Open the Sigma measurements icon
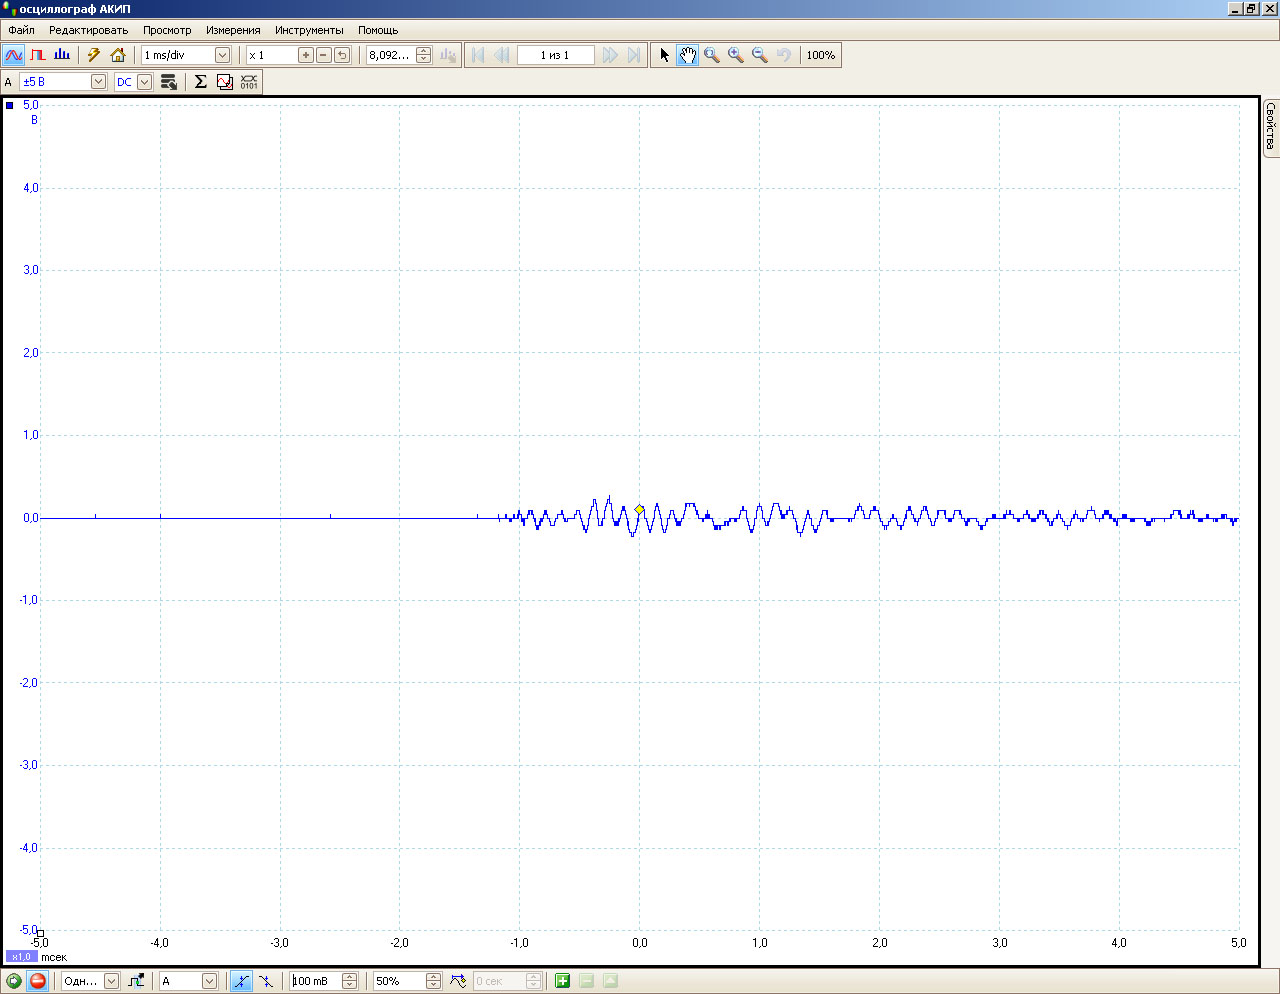Image resolution: width=1280 pixels, height=994 pixels. click(x=201, y=82)
